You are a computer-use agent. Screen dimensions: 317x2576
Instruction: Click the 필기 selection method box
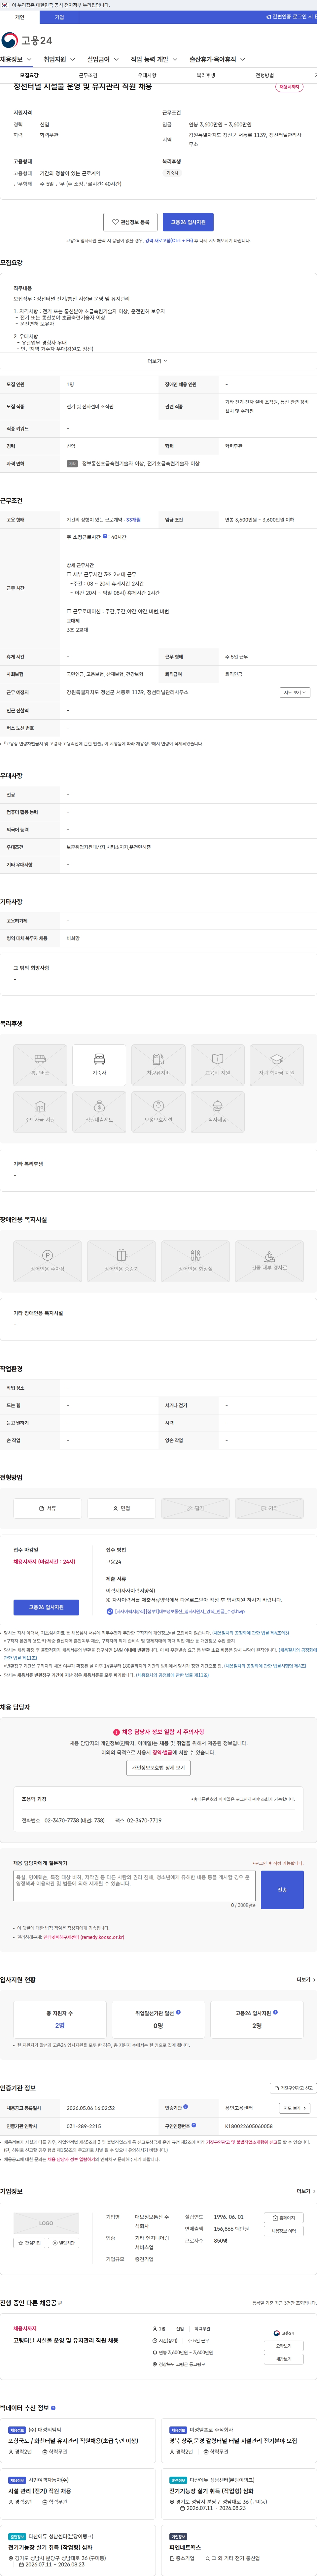click(x=195, y=1508)
